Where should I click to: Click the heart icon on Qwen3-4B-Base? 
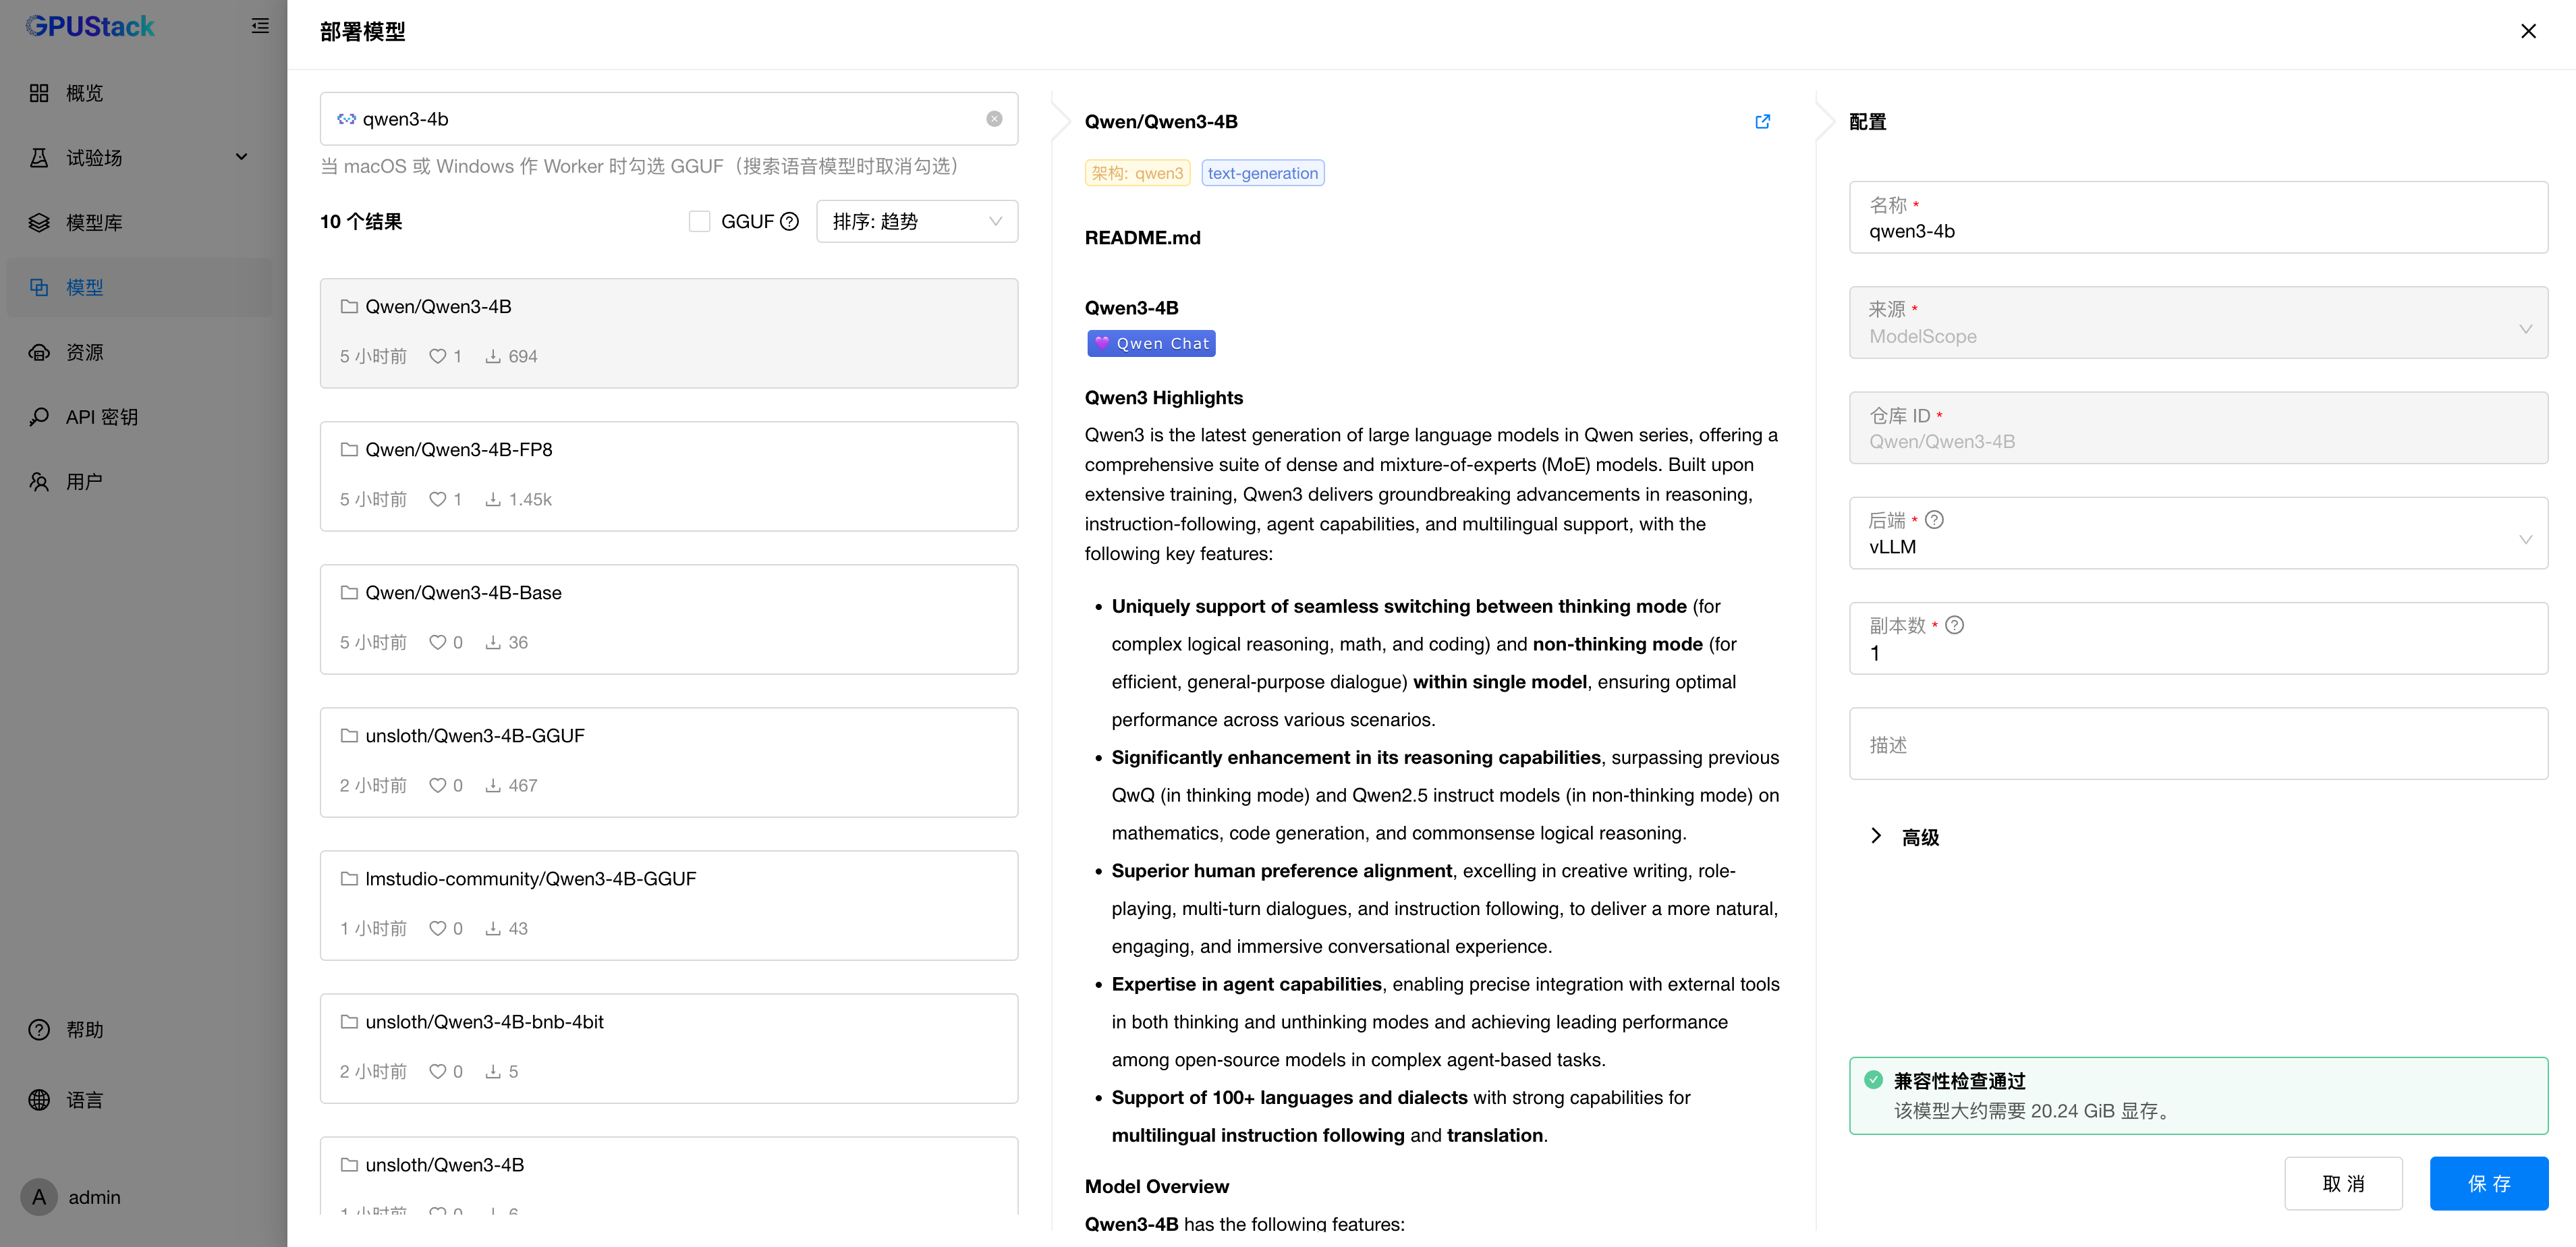[x=437, y=642]
